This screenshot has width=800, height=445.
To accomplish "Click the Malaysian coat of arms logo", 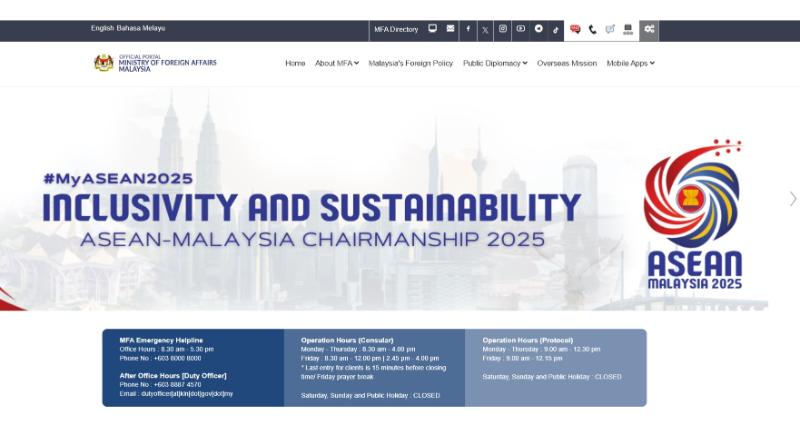I will (x=104, y=63).
